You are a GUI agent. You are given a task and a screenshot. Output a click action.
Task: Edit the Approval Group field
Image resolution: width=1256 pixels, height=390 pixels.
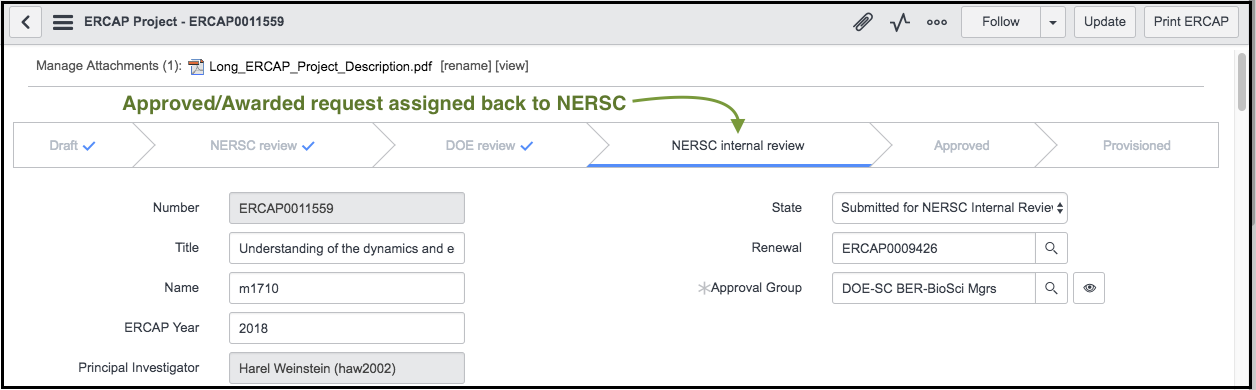933,288
